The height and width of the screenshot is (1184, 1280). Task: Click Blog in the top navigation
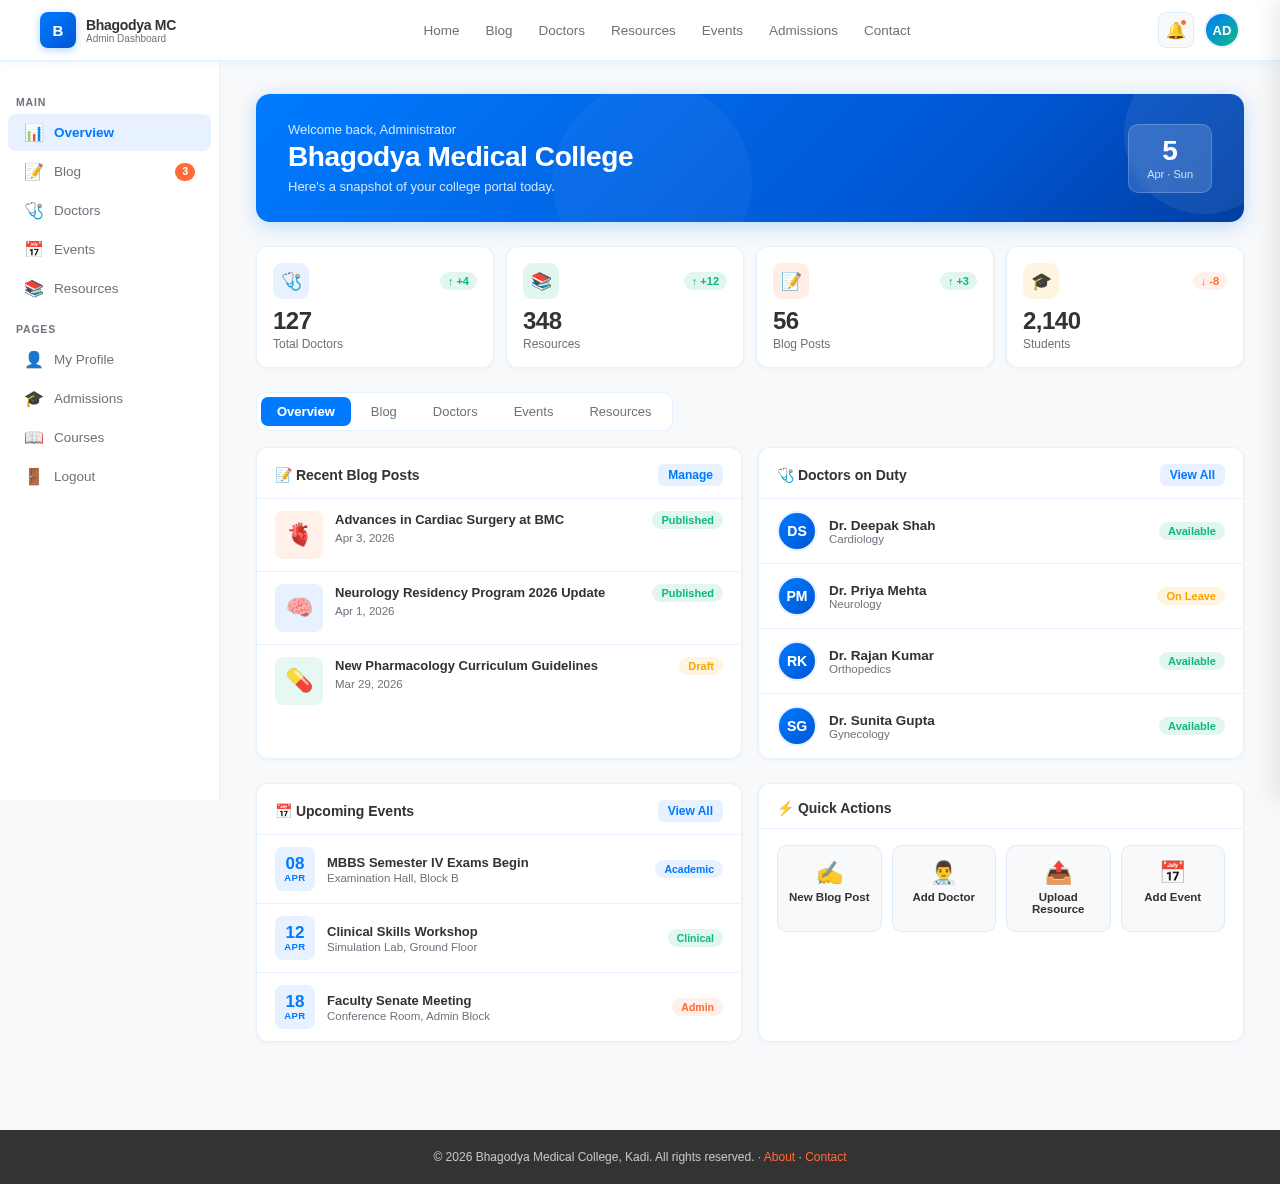[499, 30]
